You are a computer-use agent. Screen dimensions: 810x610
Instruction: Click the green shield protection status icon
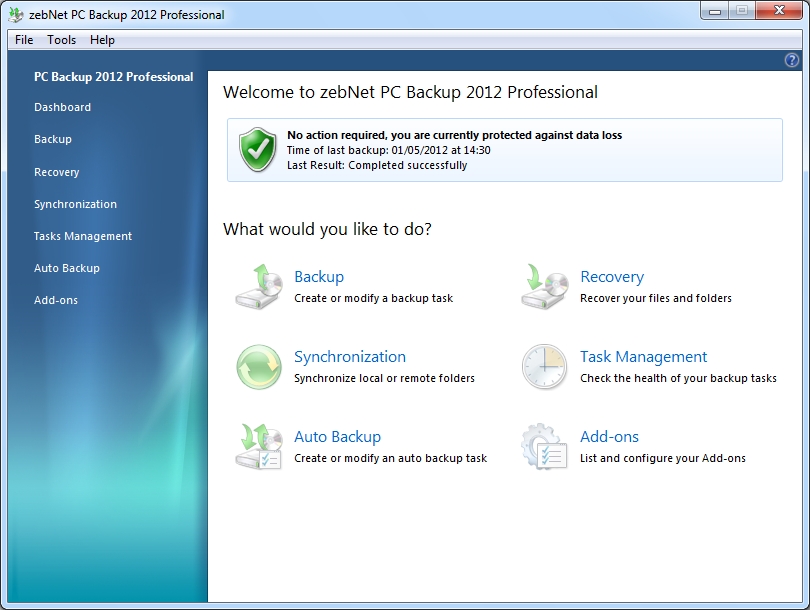(x=257, y=150)
